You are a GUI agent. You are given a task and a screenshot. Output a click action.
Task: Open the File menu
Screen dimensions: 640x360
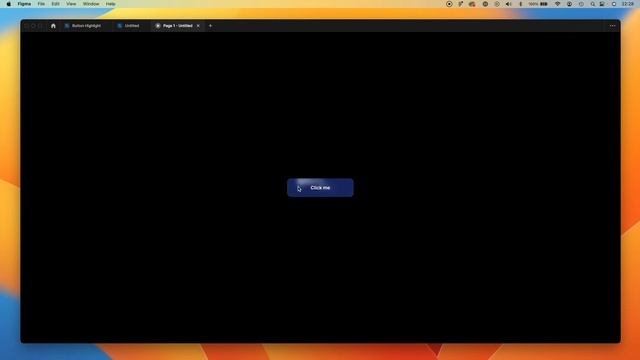(x=41, y=4)
